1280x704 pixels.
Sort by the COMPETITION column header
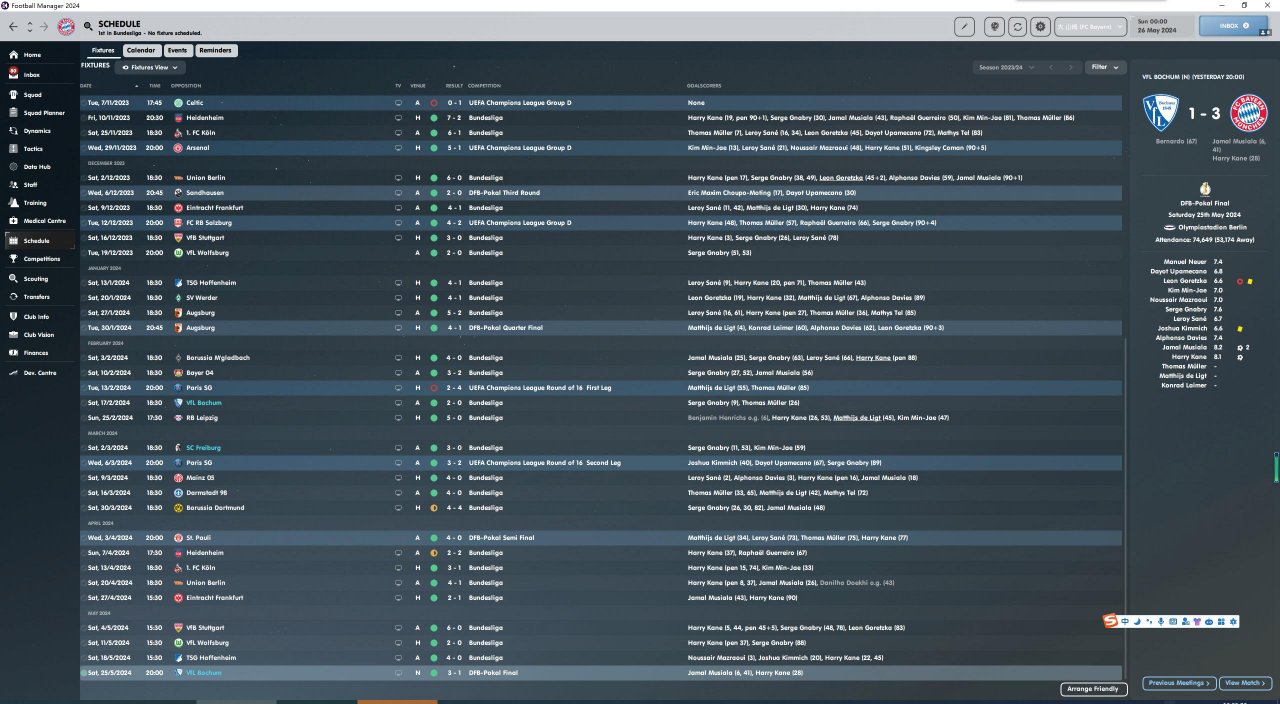[484, 86]
